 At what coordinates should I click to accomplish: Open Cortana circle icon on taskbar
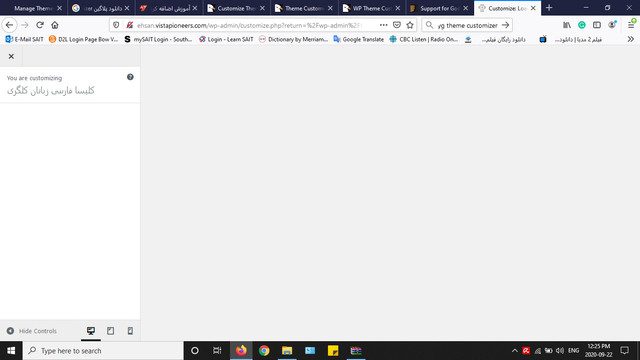pos(195,351)
